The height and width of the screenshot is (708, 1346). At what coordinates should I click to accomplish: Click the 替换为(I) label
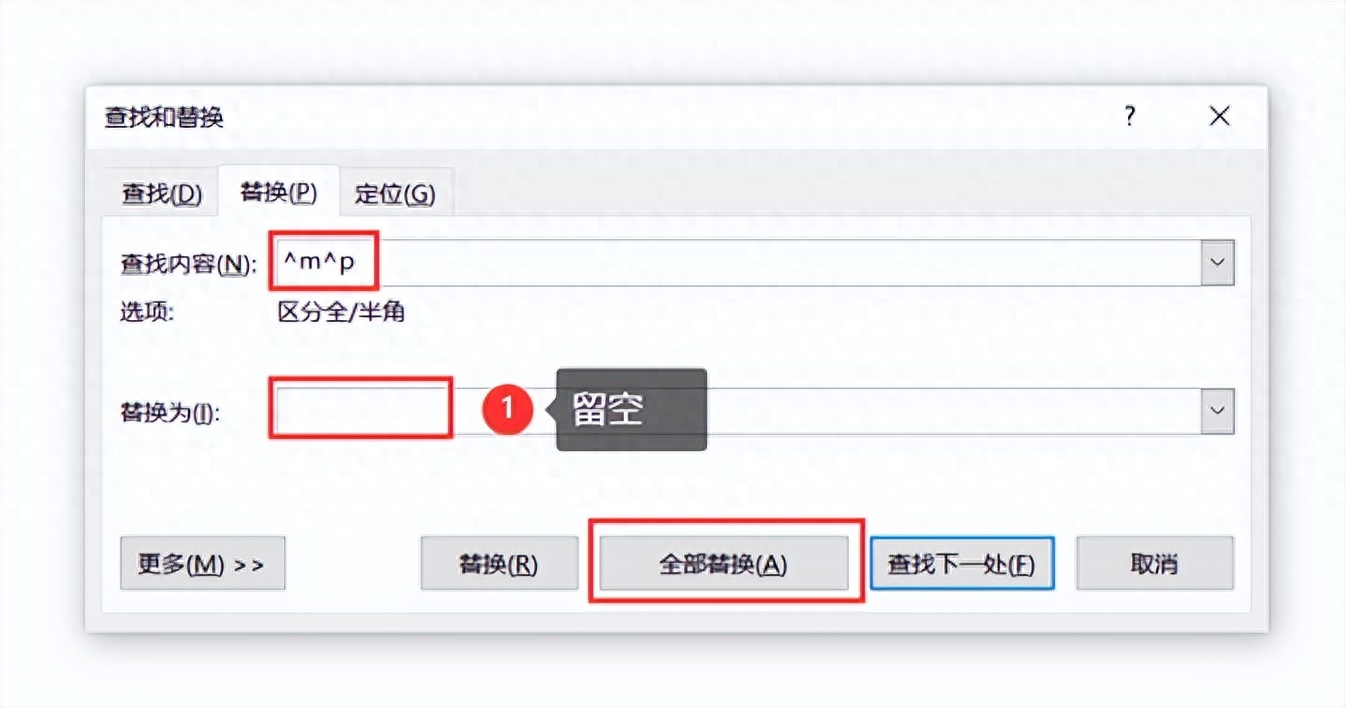pos(170,412)
